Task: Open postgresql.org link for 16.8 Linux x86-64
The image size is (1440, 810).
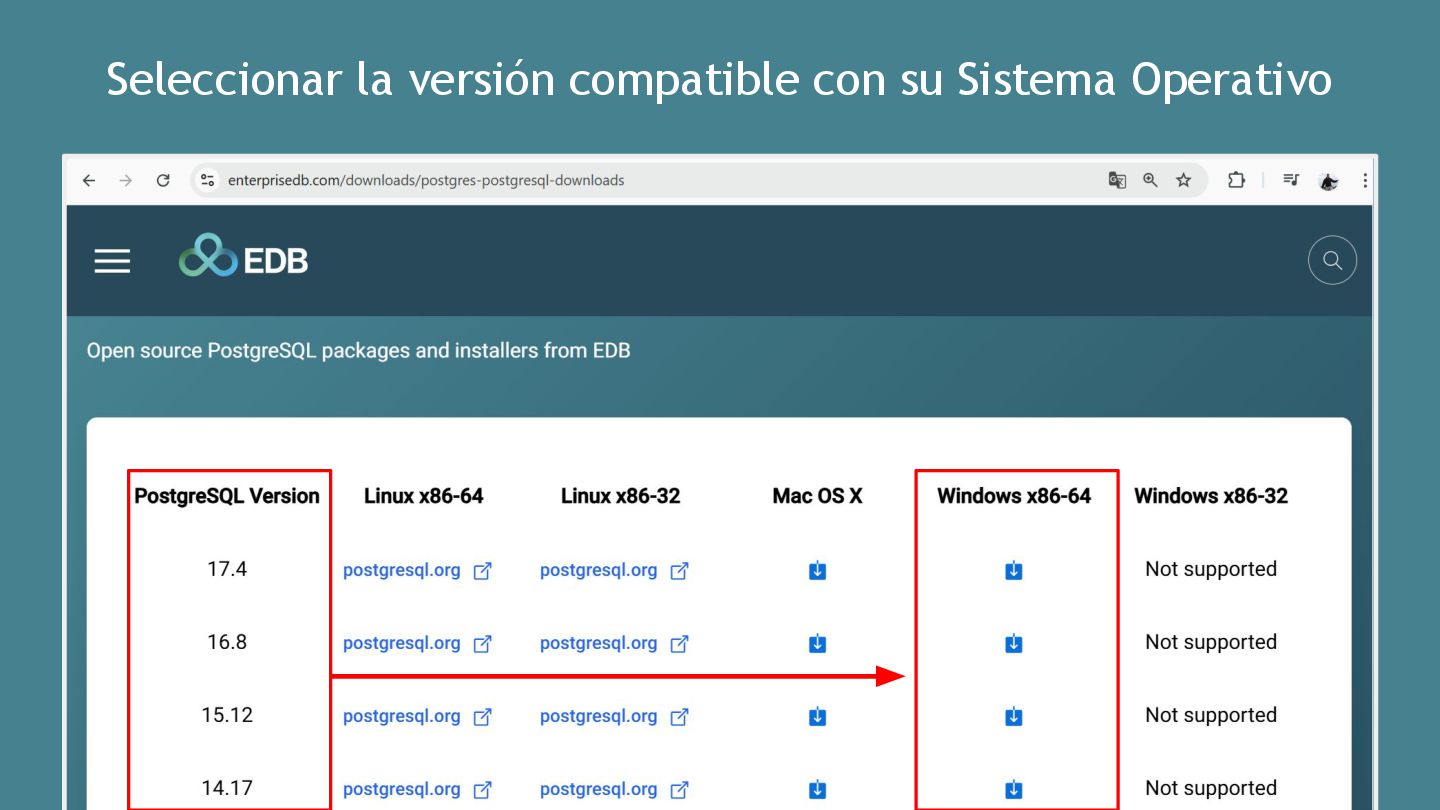Action: [x=417, y=644]
